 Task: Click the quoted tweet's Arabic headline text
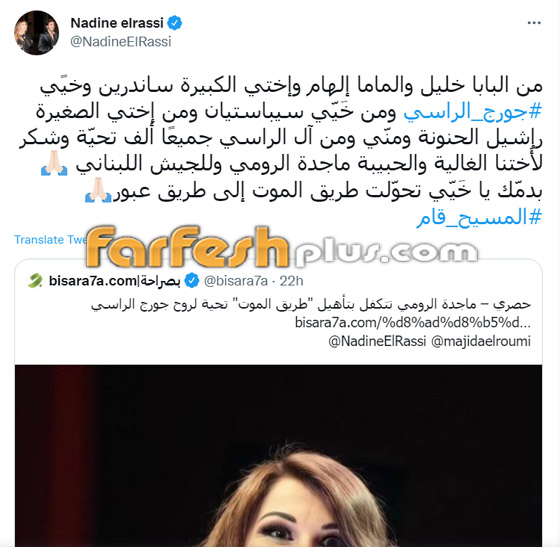coord(311,304)
